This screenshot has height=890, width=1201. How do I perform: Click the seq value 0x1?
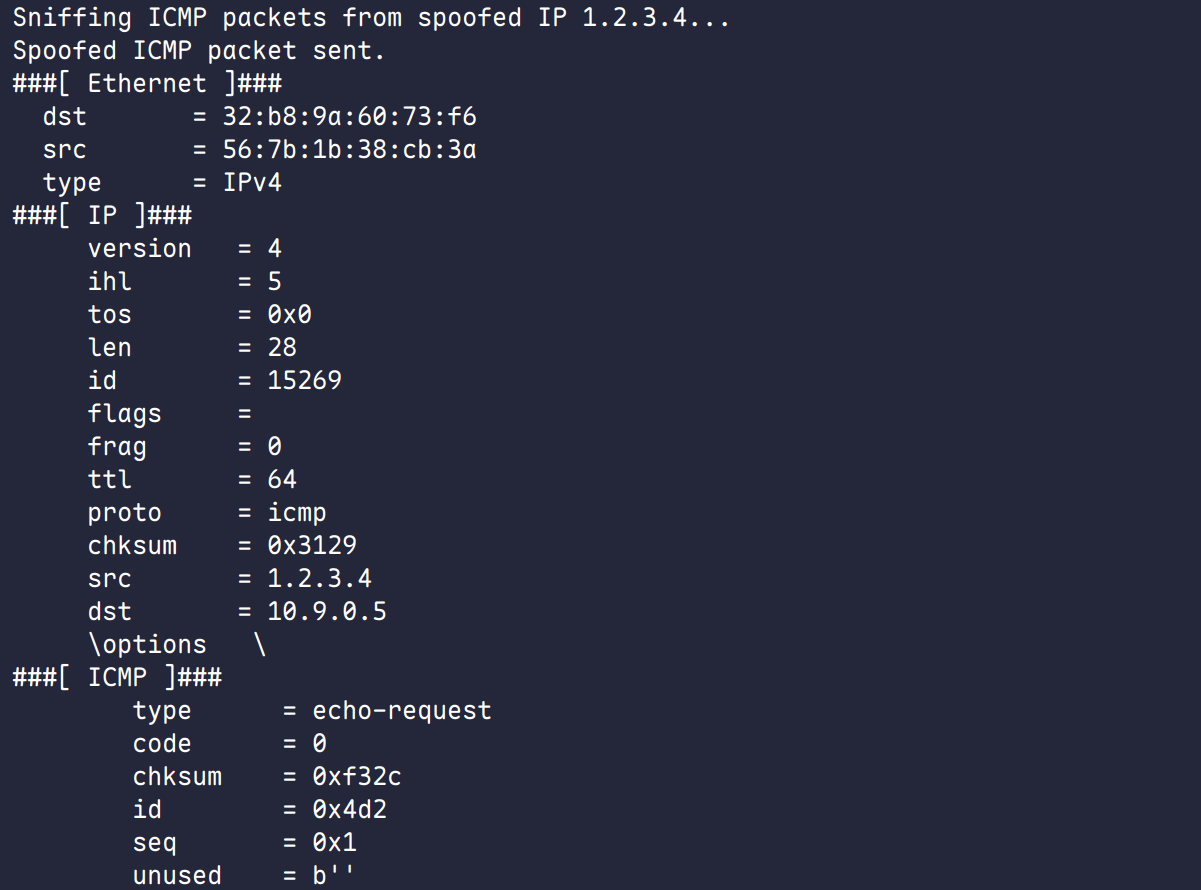click(334, 842)
